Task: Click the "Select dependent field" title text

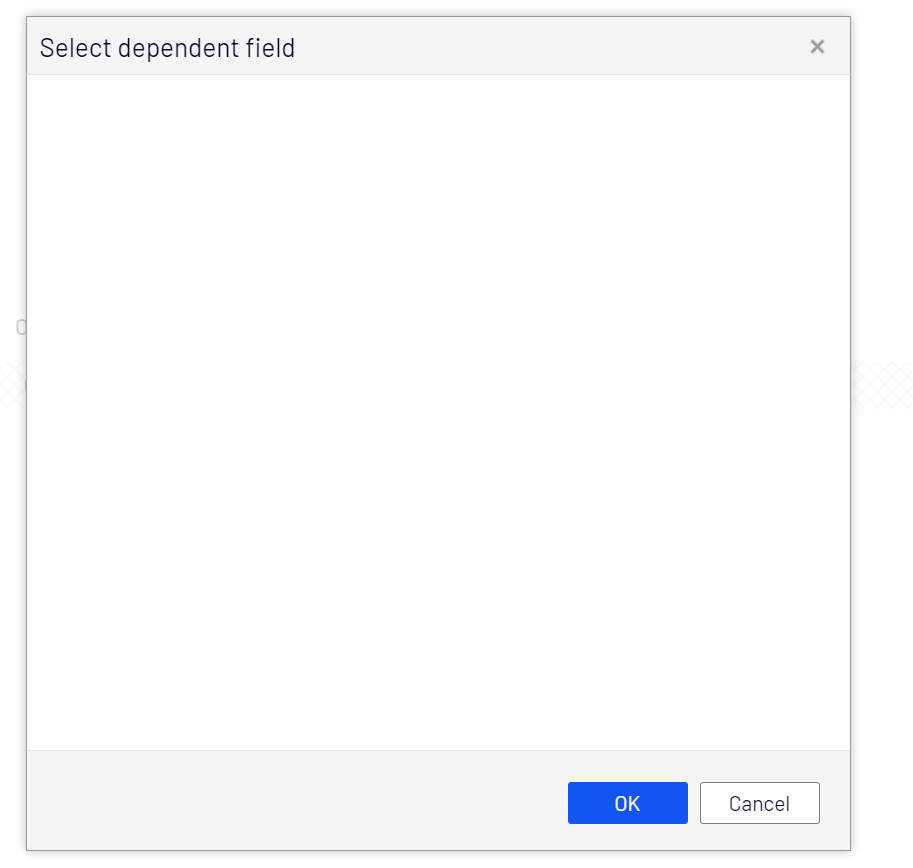Action: (x=167, y=48)
